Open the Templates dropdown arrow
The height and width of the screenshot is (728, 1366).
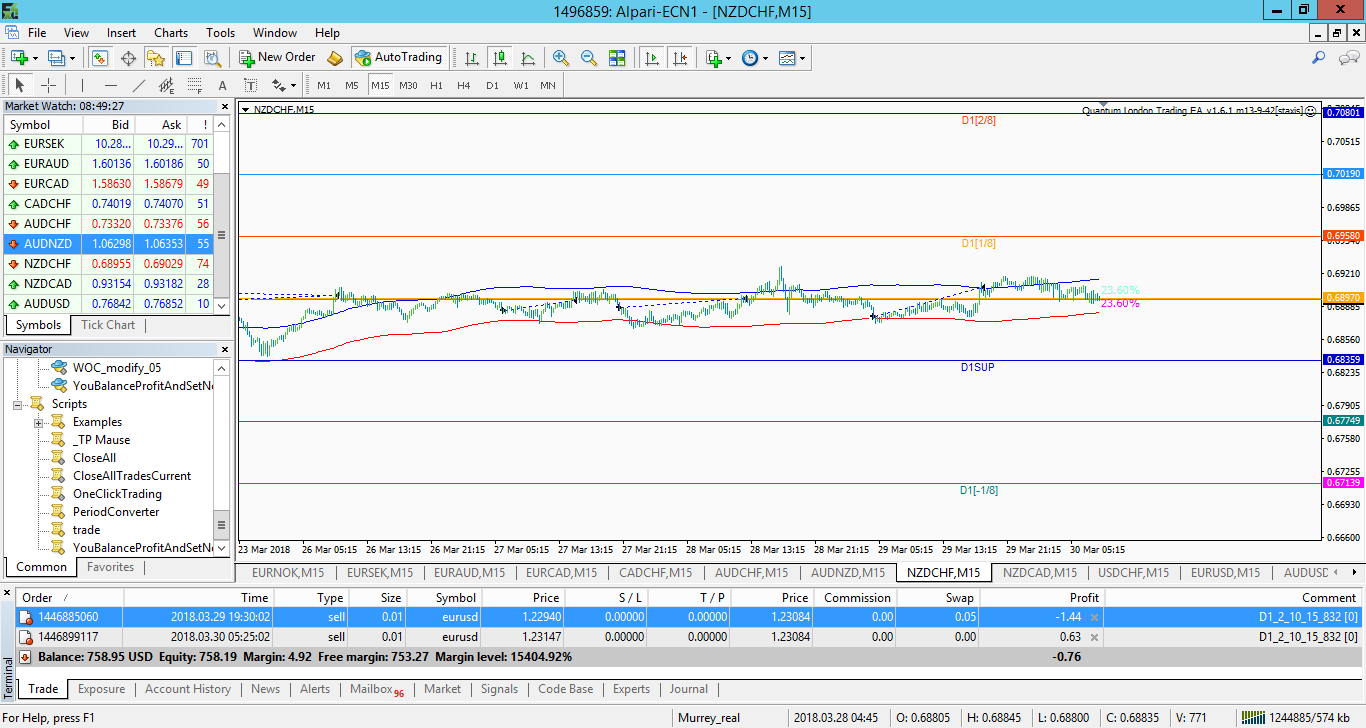[802, 58]
